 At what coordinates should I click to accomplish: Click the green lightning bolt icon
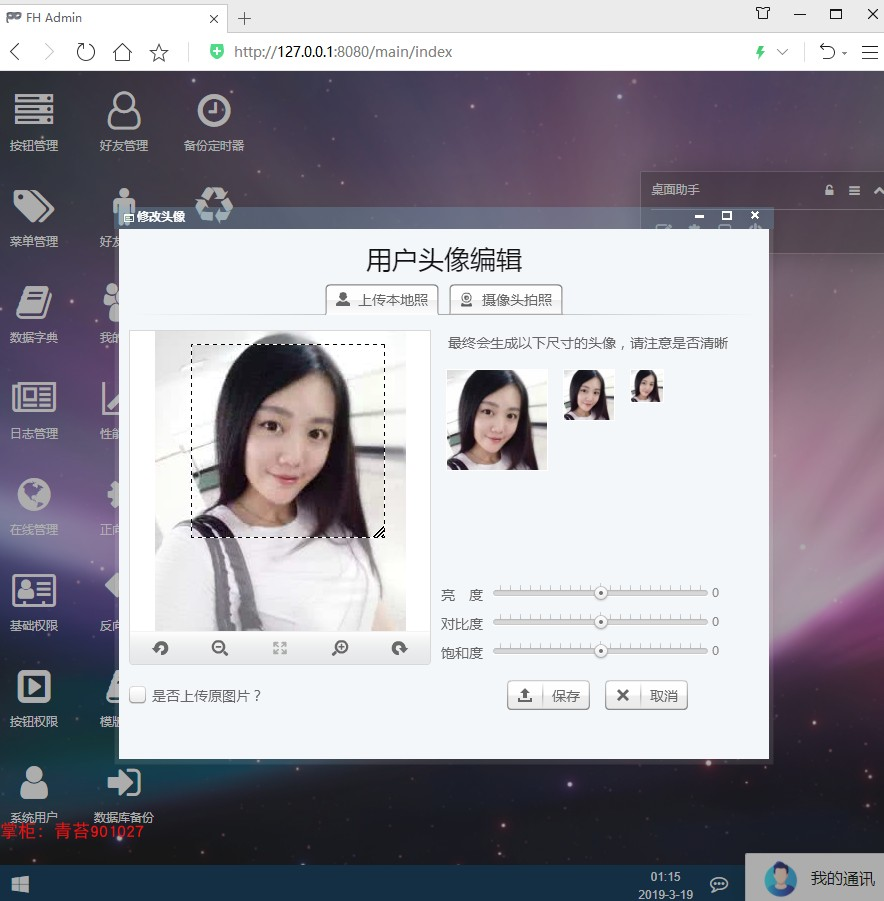pyautogui.click(x=760, y=52)
